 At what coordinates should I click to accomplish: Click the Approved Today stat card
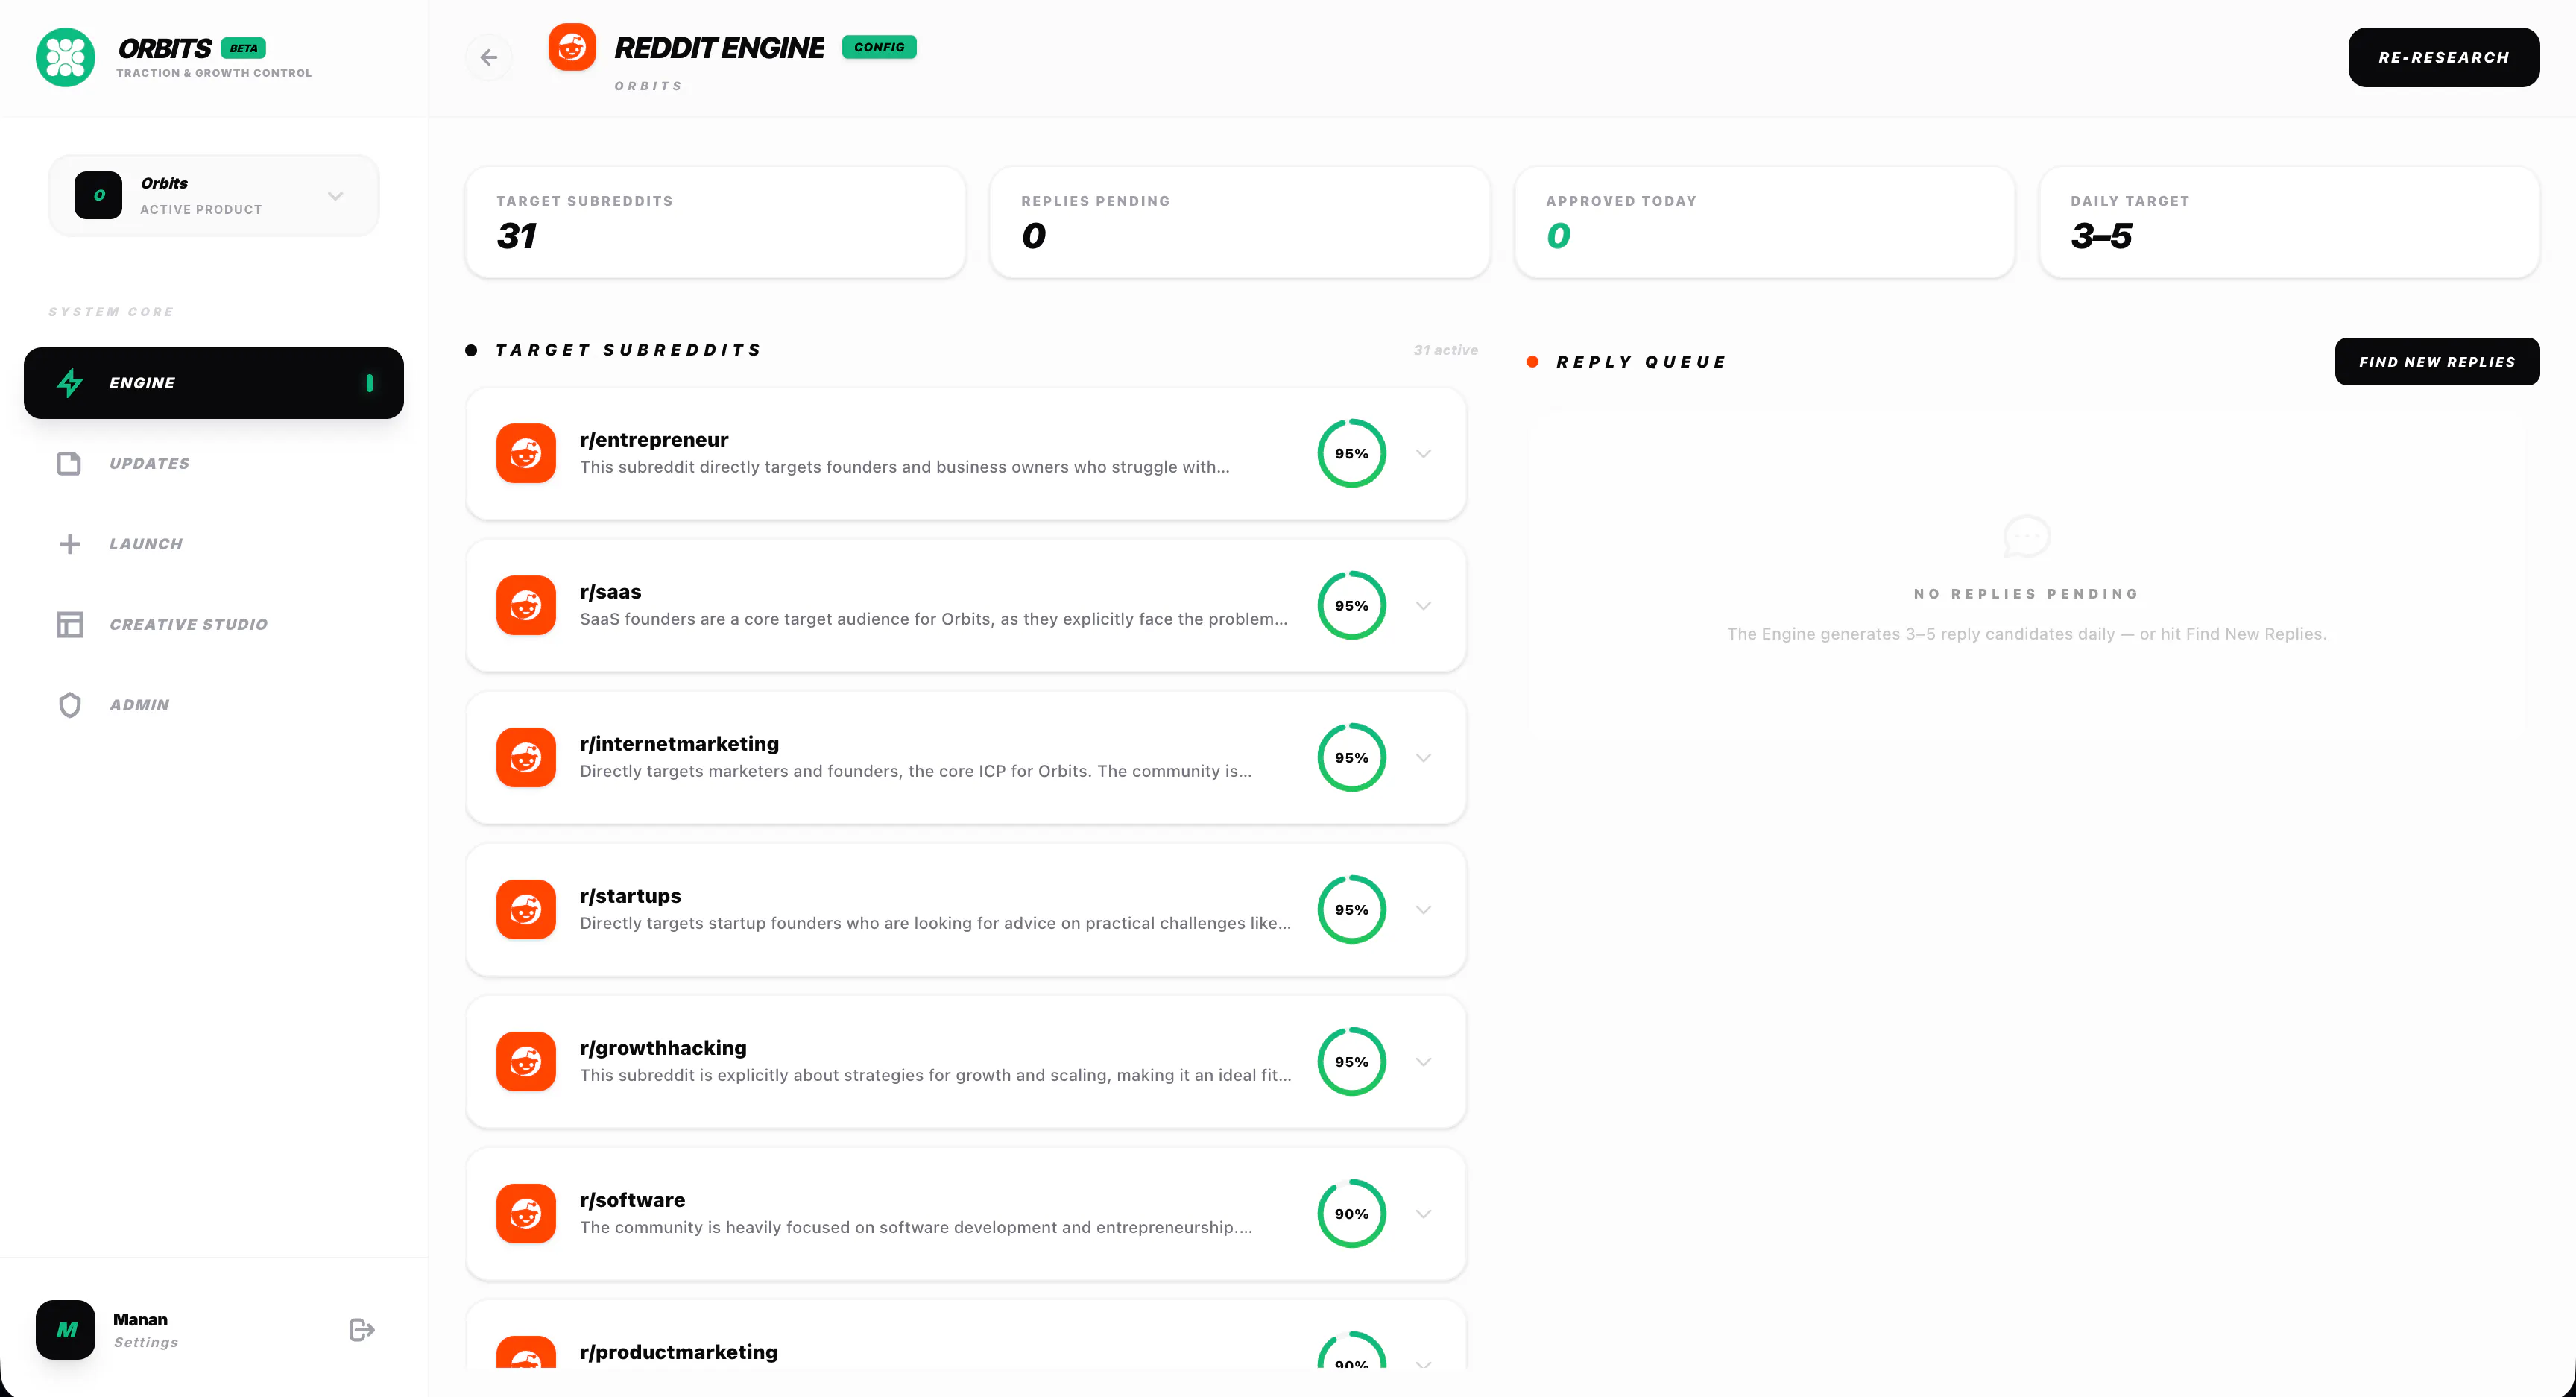click(1765, 222)
